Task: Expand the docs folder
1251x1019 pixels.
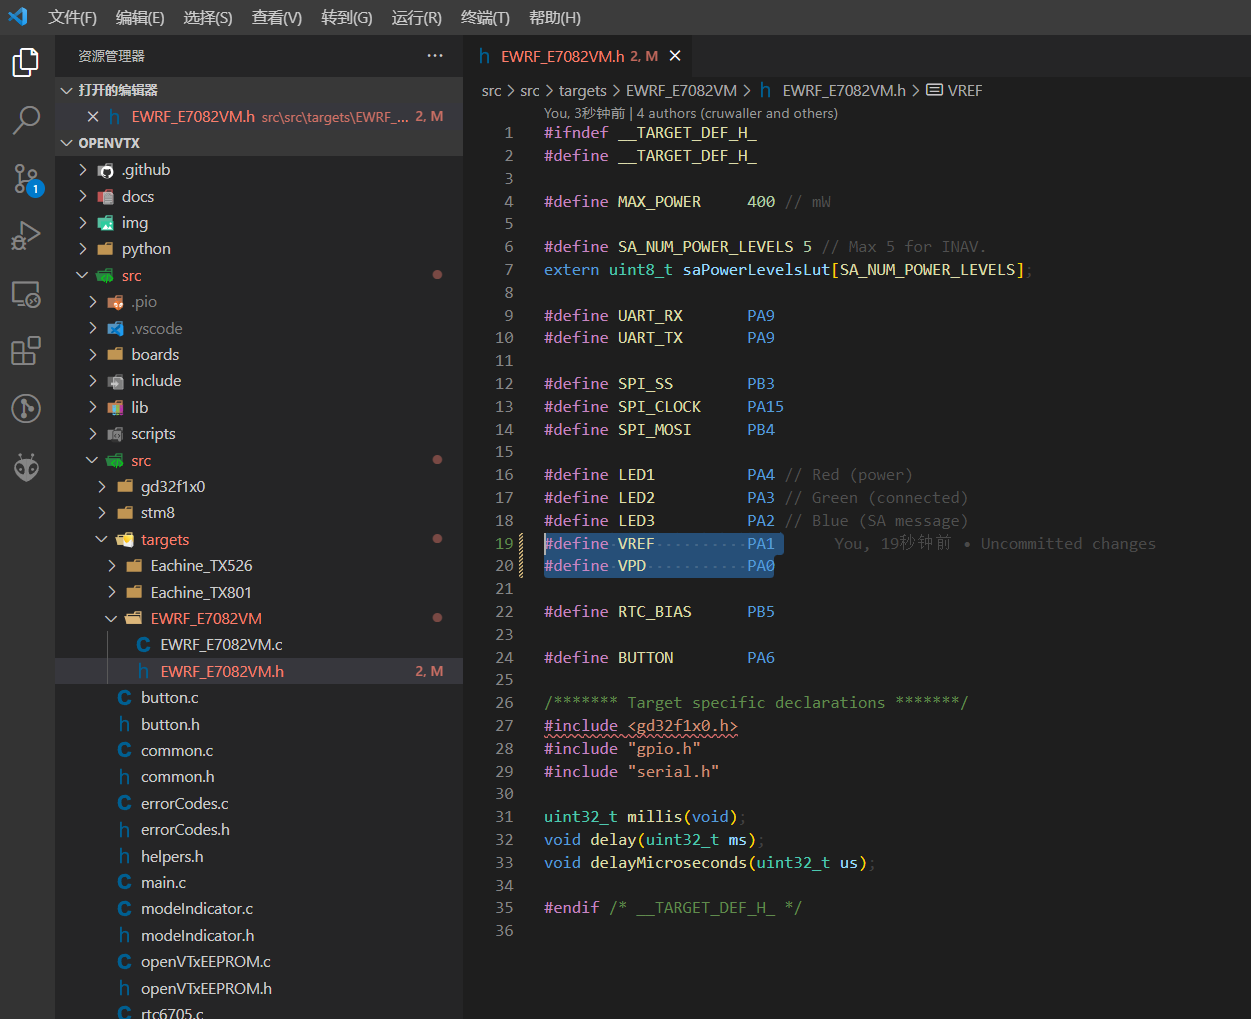Action: pyautogui.click(x=137, y=196)
